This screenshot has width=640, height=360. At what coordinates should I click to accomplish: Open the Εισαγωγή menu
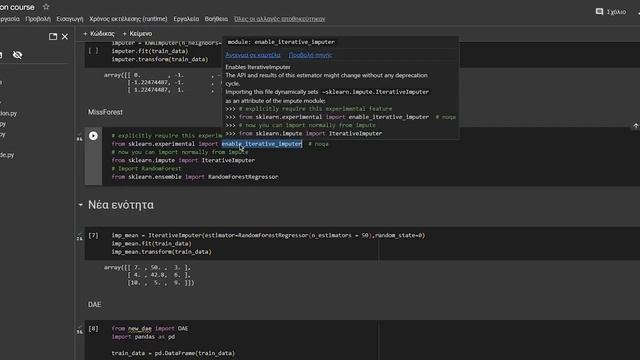click(x=70, y=19)
